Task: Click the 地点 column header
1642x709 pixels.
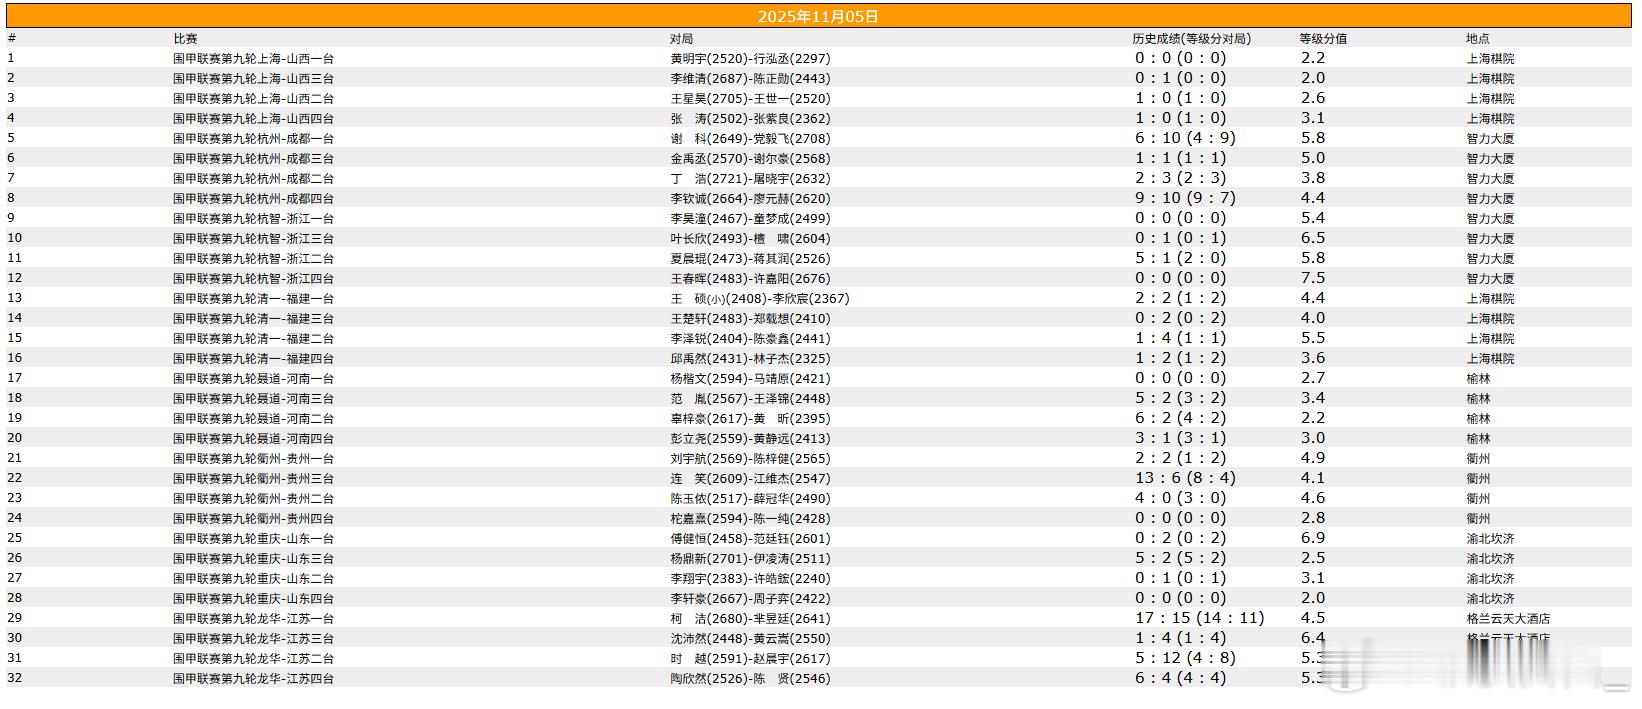Action: (x=1478, y=39)
